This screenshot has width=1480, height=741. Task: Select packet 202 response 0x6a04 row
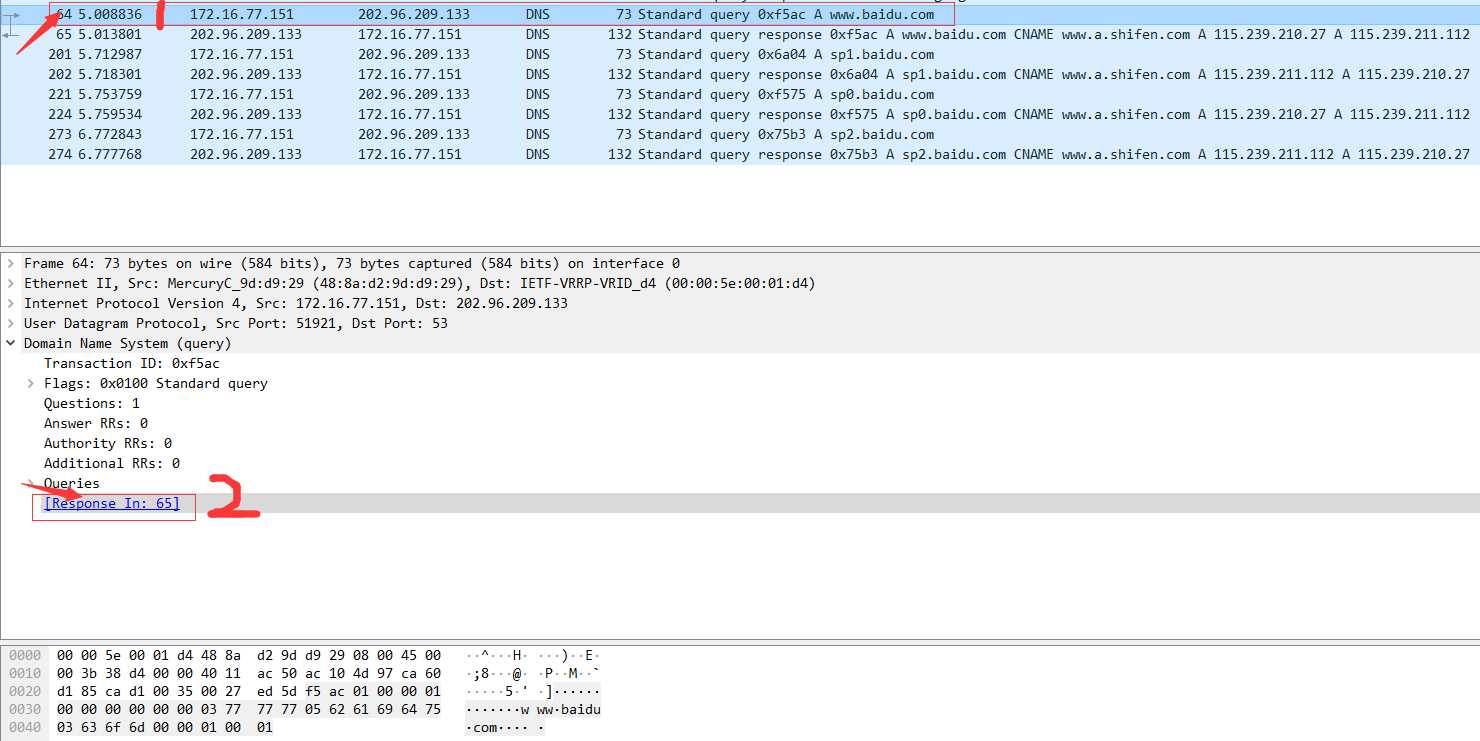point(740,74)
